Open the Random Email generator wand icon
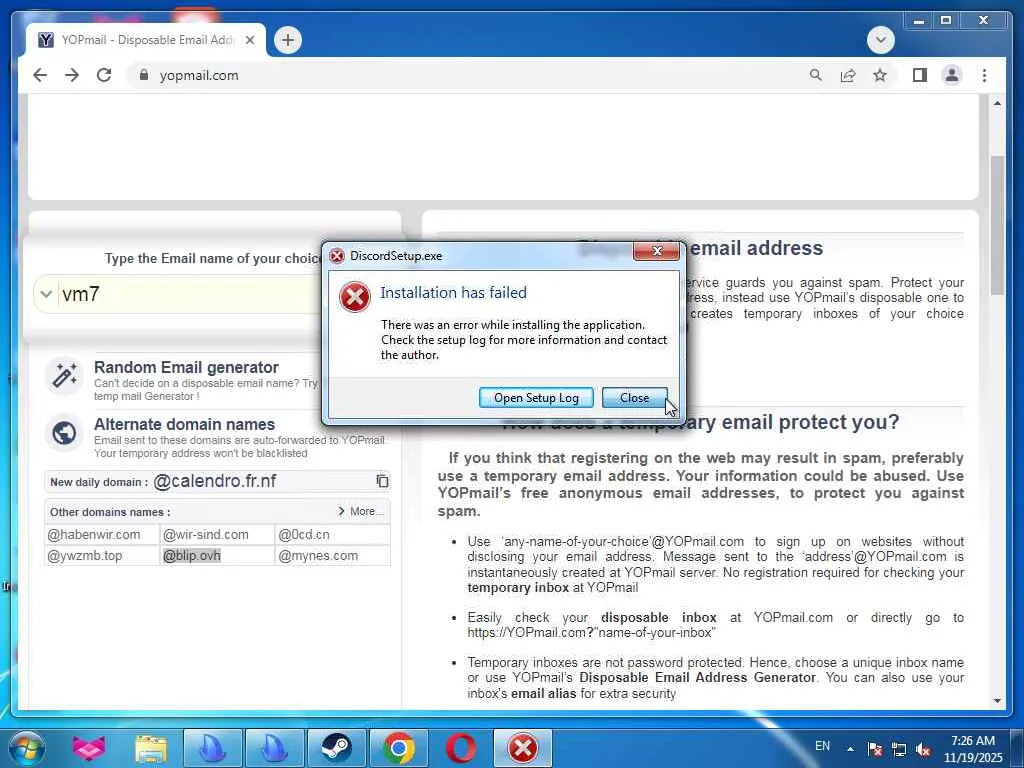Viewport: 1024px width, 768px height. (64, 376)
